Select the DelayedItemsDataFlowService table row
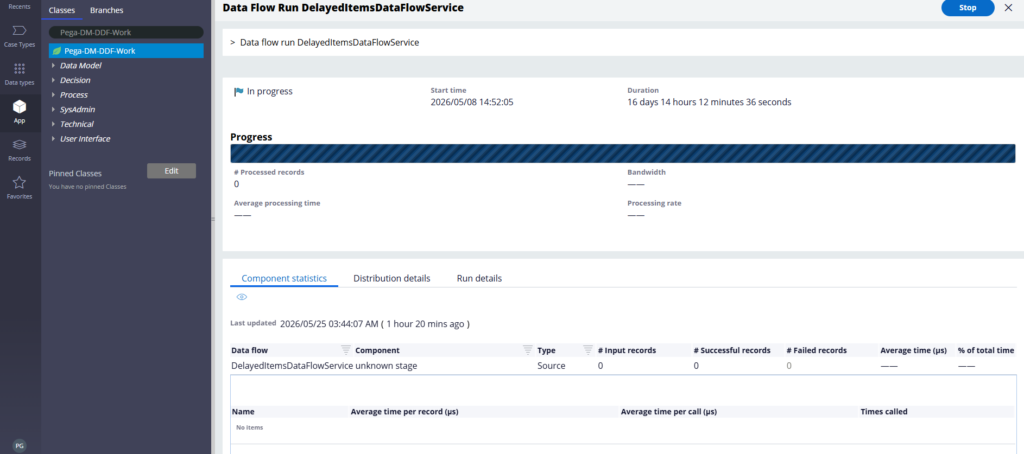The image size is (1024, 454). pos(622,366)
